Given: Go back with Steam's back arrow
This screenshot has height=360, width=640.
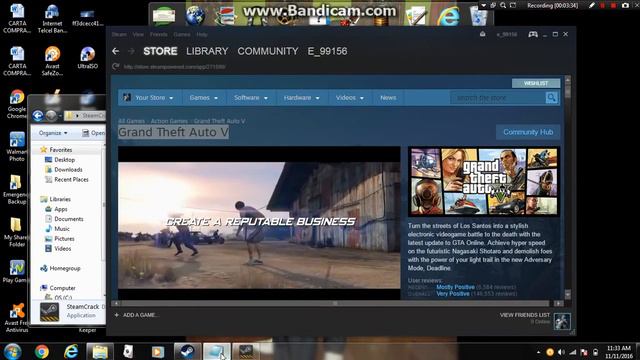Looking at the screenshot, I should click(116, 51).
